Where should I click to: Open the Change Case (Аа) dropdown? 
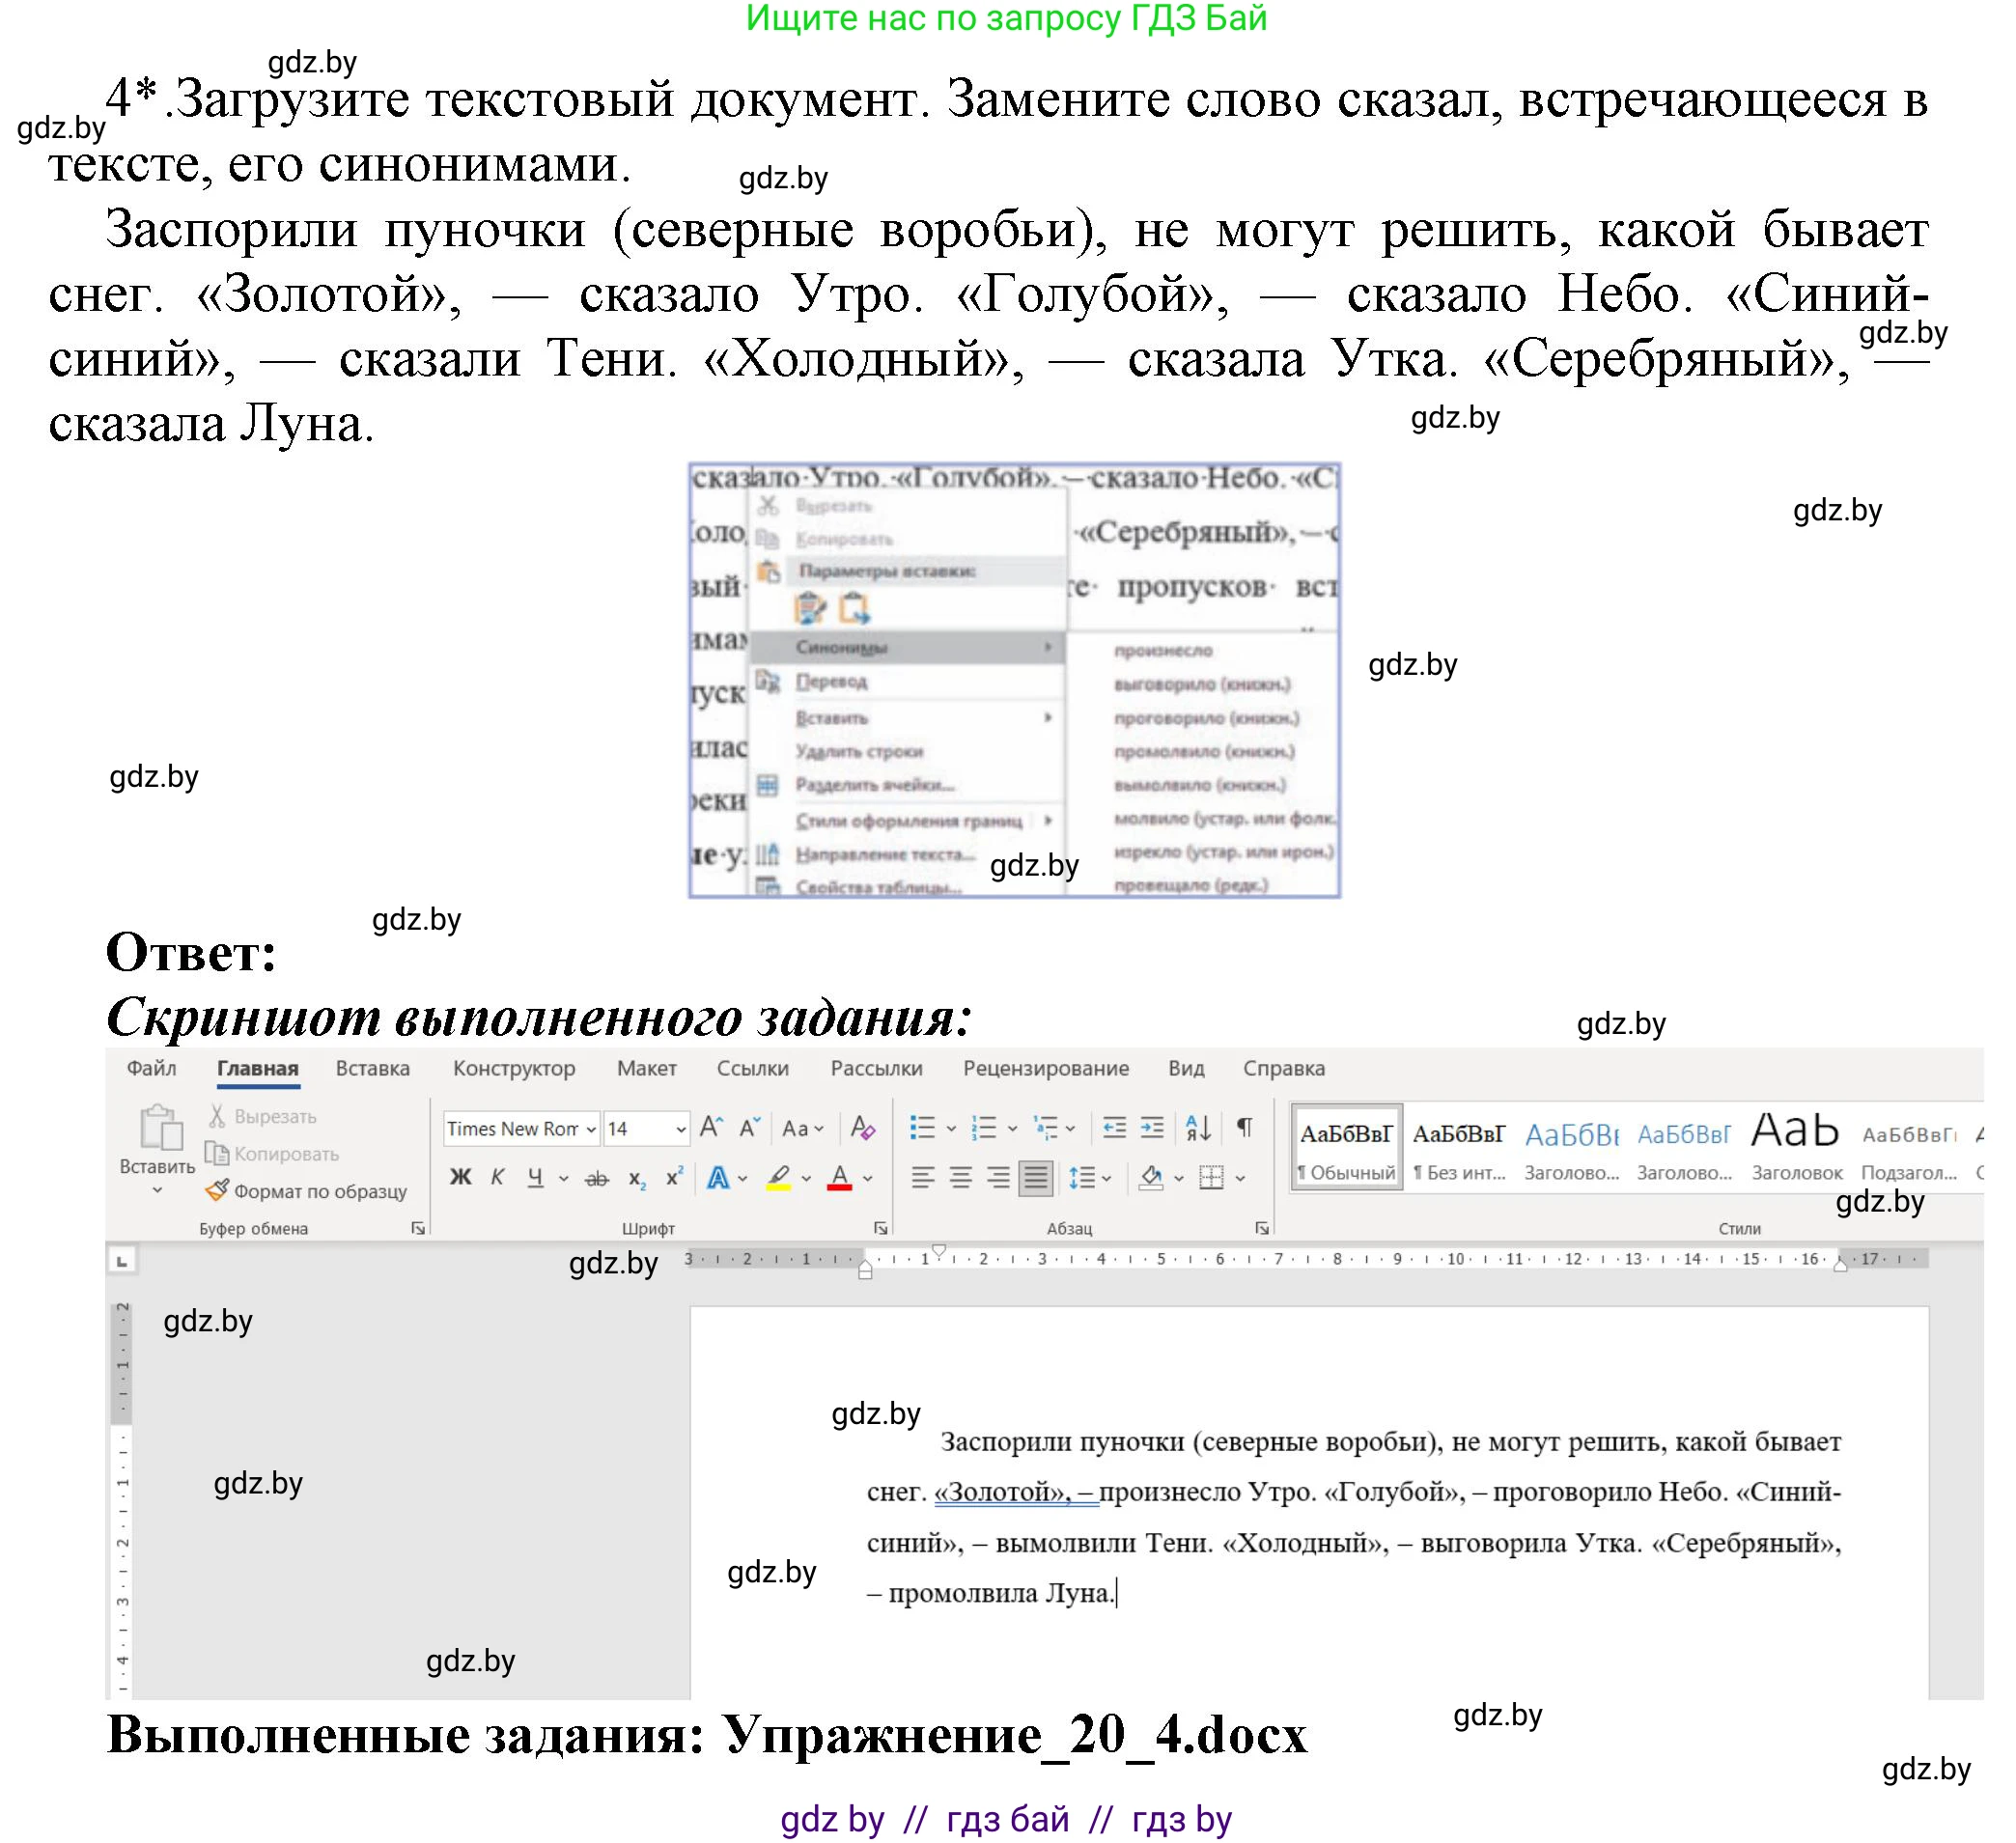point(803,1128)
